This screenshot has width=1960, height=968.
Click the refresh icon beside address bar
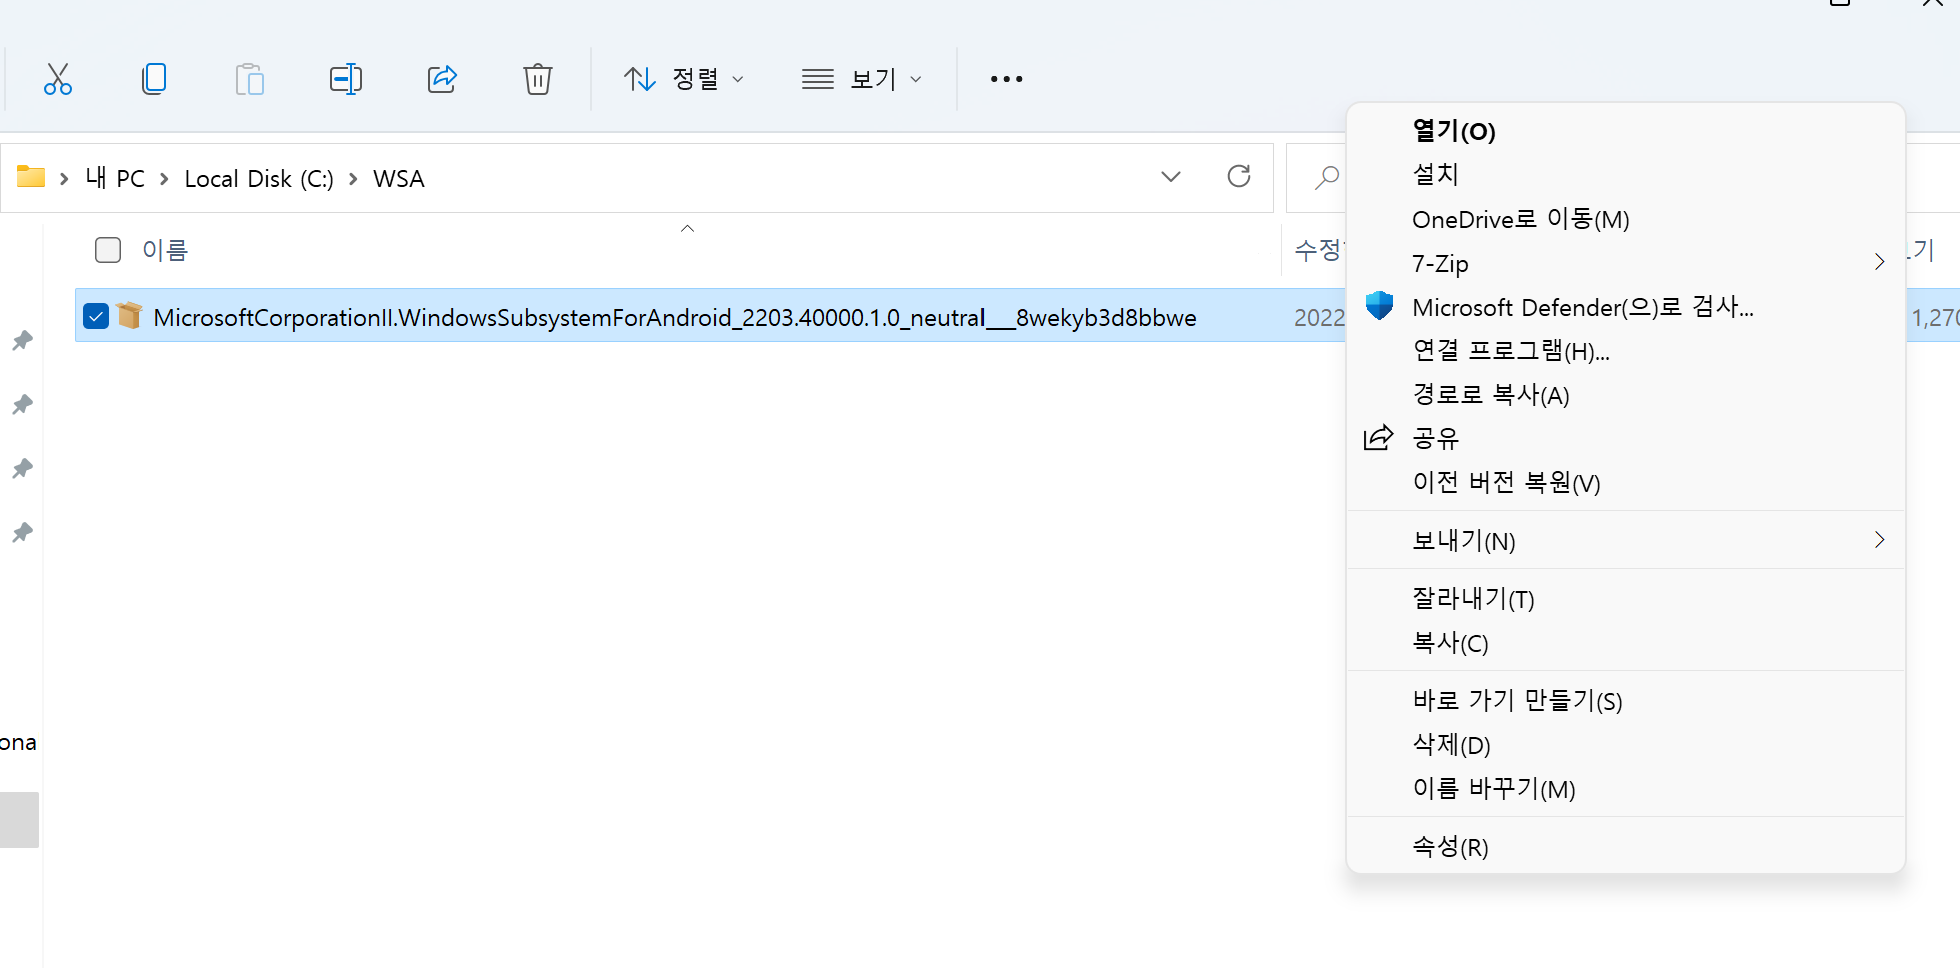pos(1239,177)
